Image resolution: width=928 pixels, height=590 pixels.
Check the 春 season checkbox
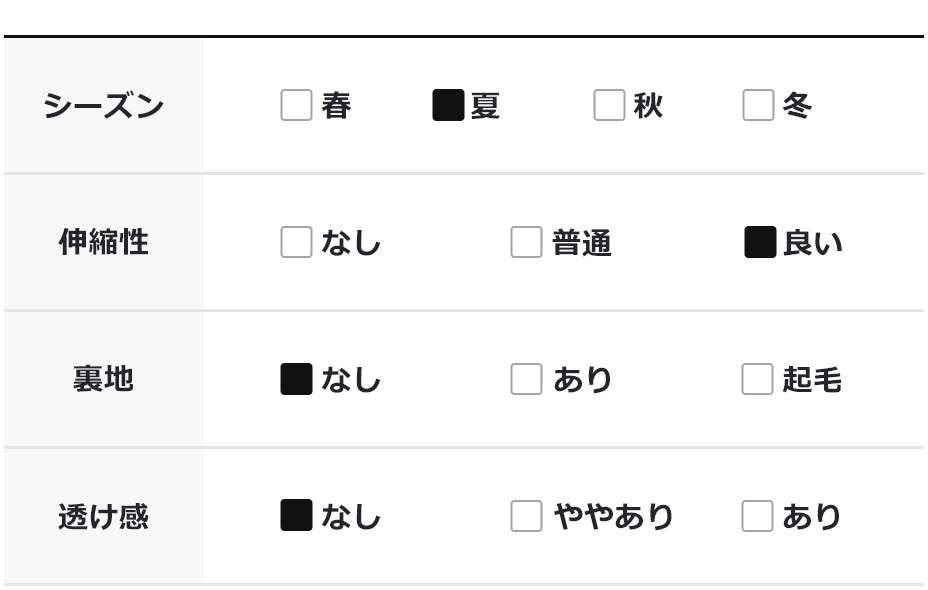pos(296,105)
